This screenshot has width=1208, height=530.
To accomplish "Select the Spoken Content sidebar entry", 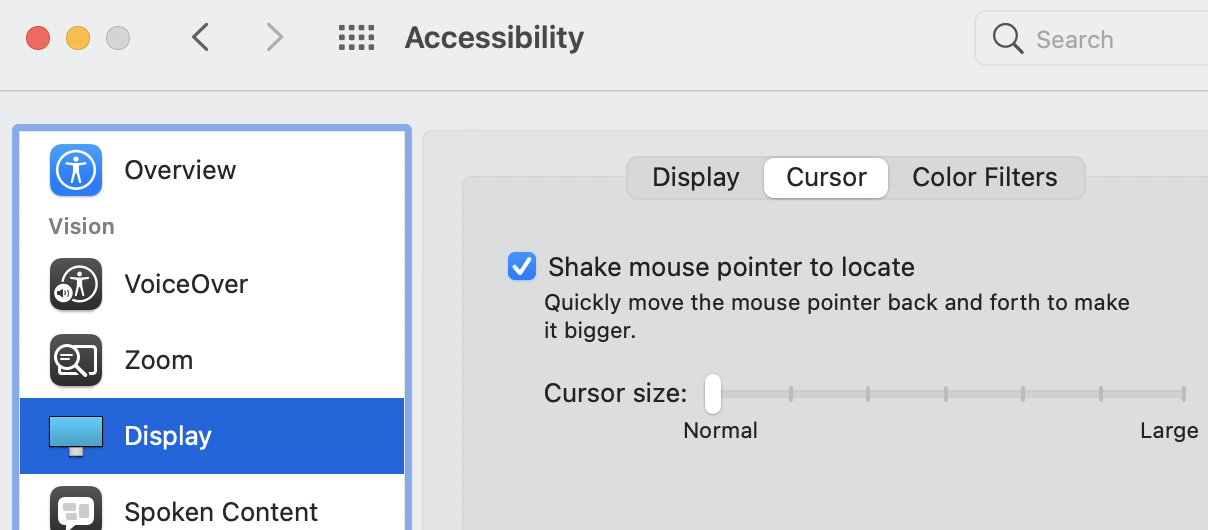I will coord(221,512).
